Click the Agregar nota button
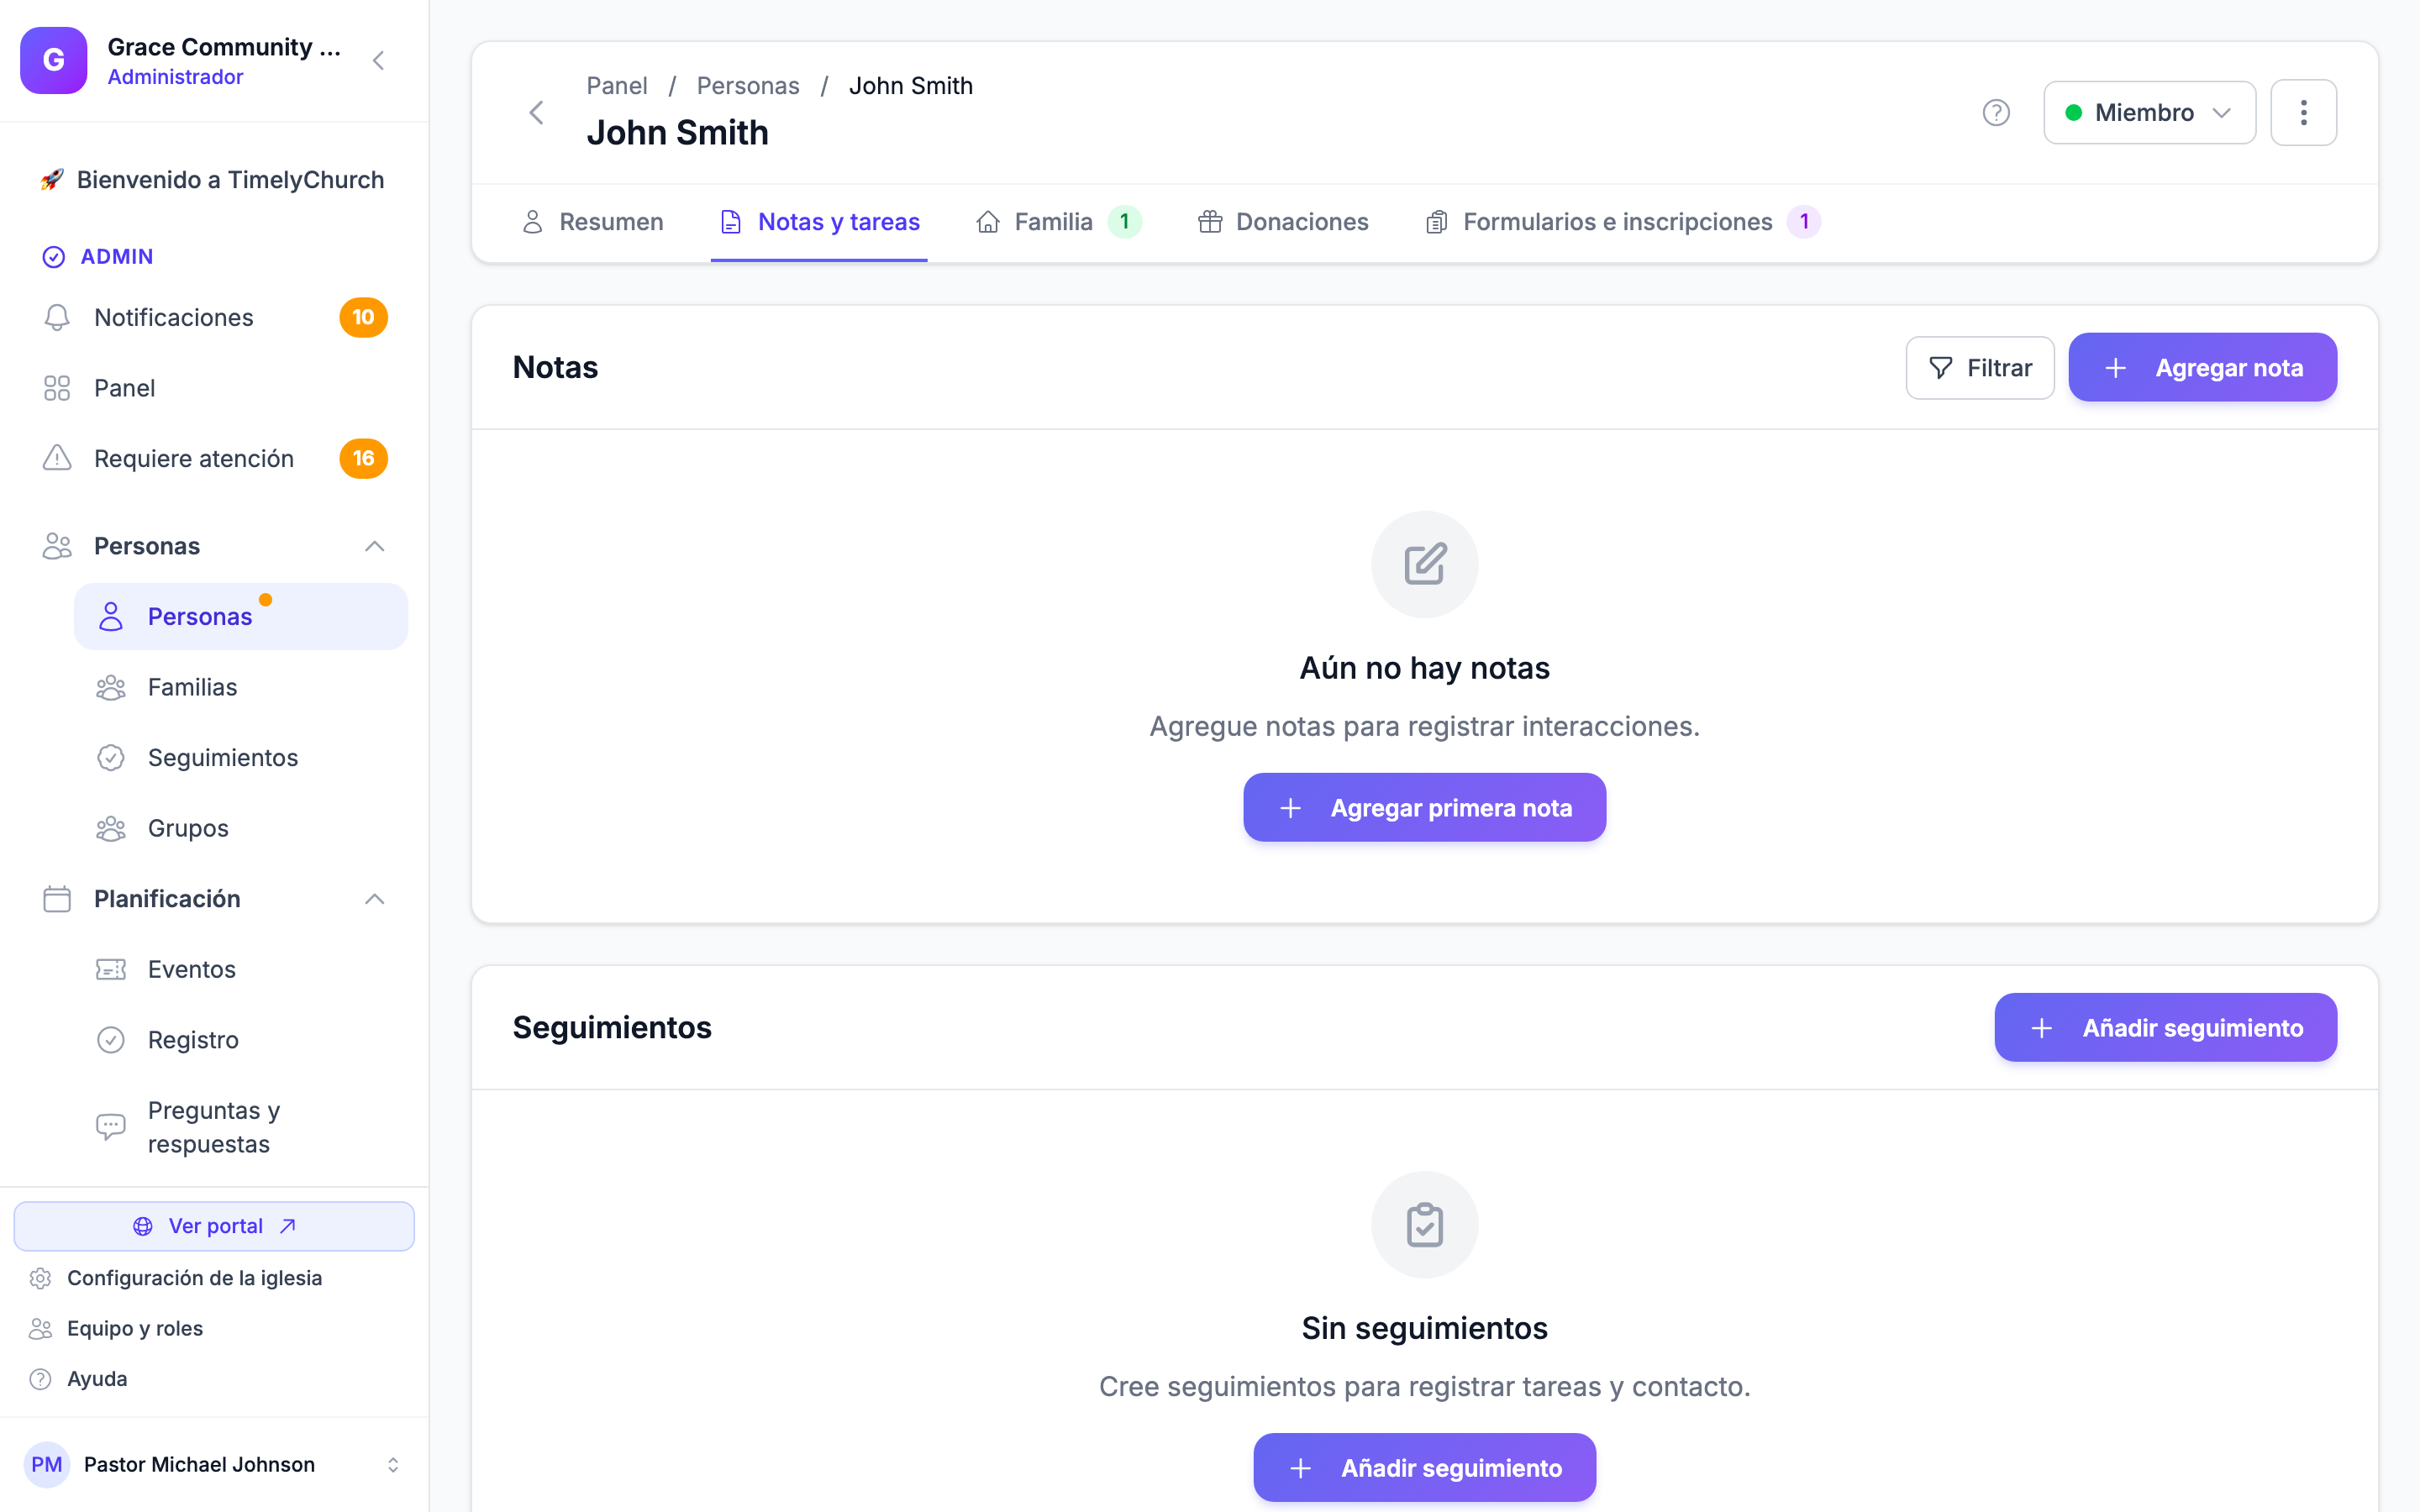This screenshot has width=2420, height=1512. tap(2202, 368)
